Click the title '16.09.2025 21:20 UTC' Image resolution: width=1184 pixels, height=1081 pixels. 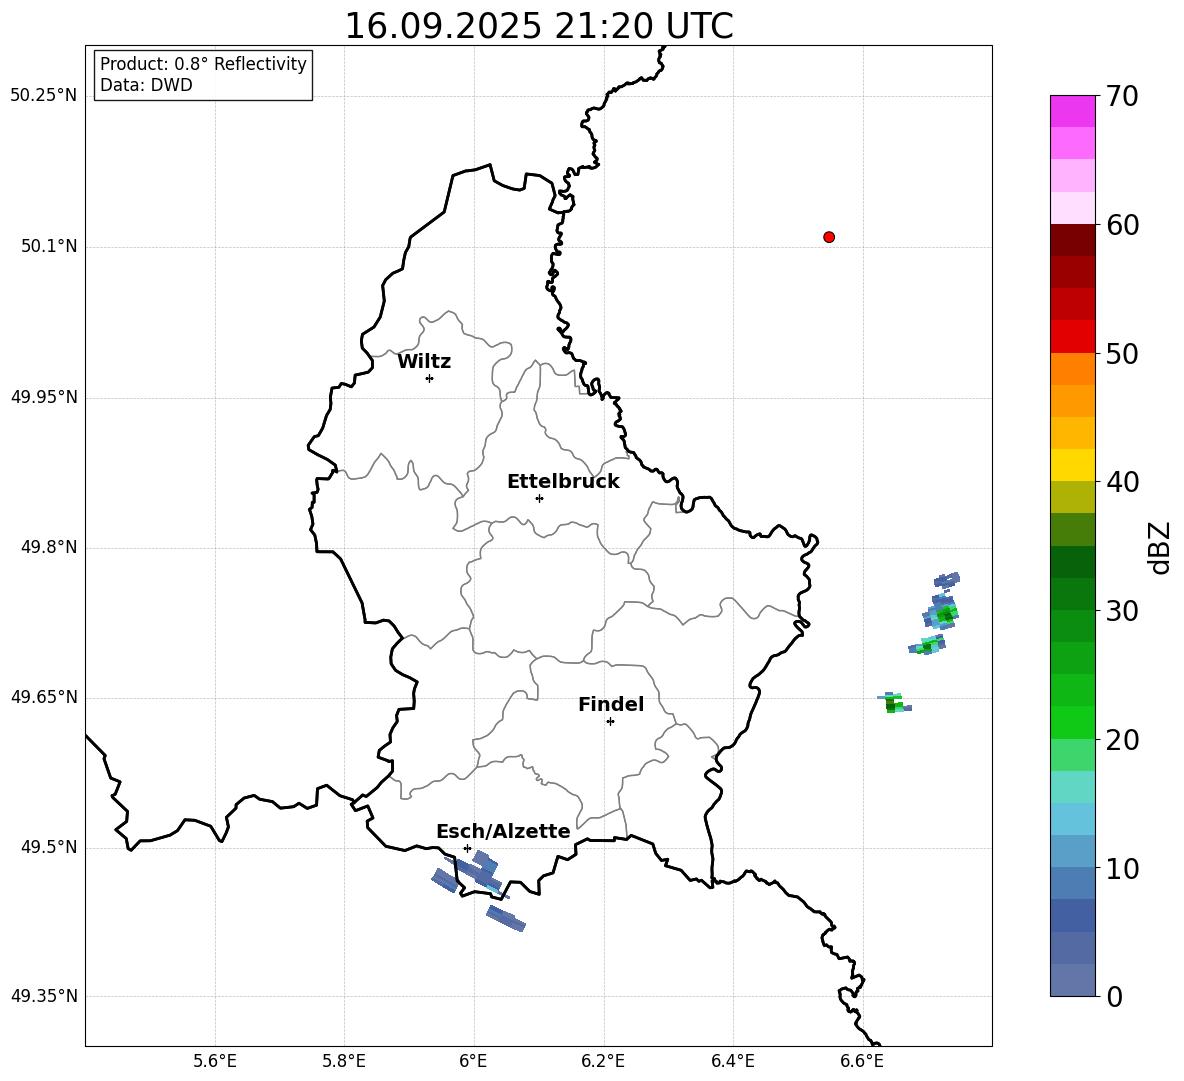[539, 26]
